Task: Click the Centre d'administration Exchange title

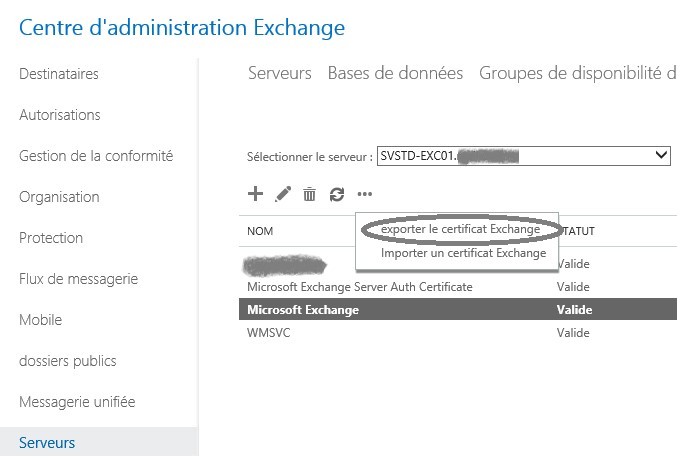Action: pyautogui.click(x=182, y=28)
